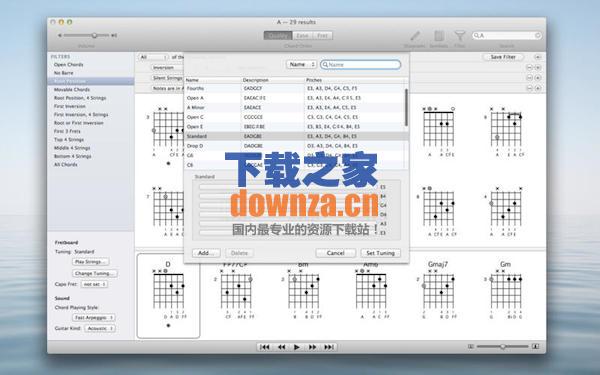600x375 pixels.
Task: Select the Top 4 Strings filter
Action: (x=69, y=140)
